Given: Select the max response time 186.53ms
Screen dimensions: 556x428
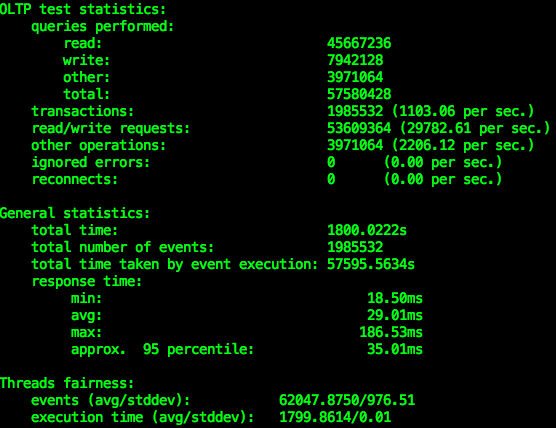Looking at the screenshot, I should click(x=391, y=332).
